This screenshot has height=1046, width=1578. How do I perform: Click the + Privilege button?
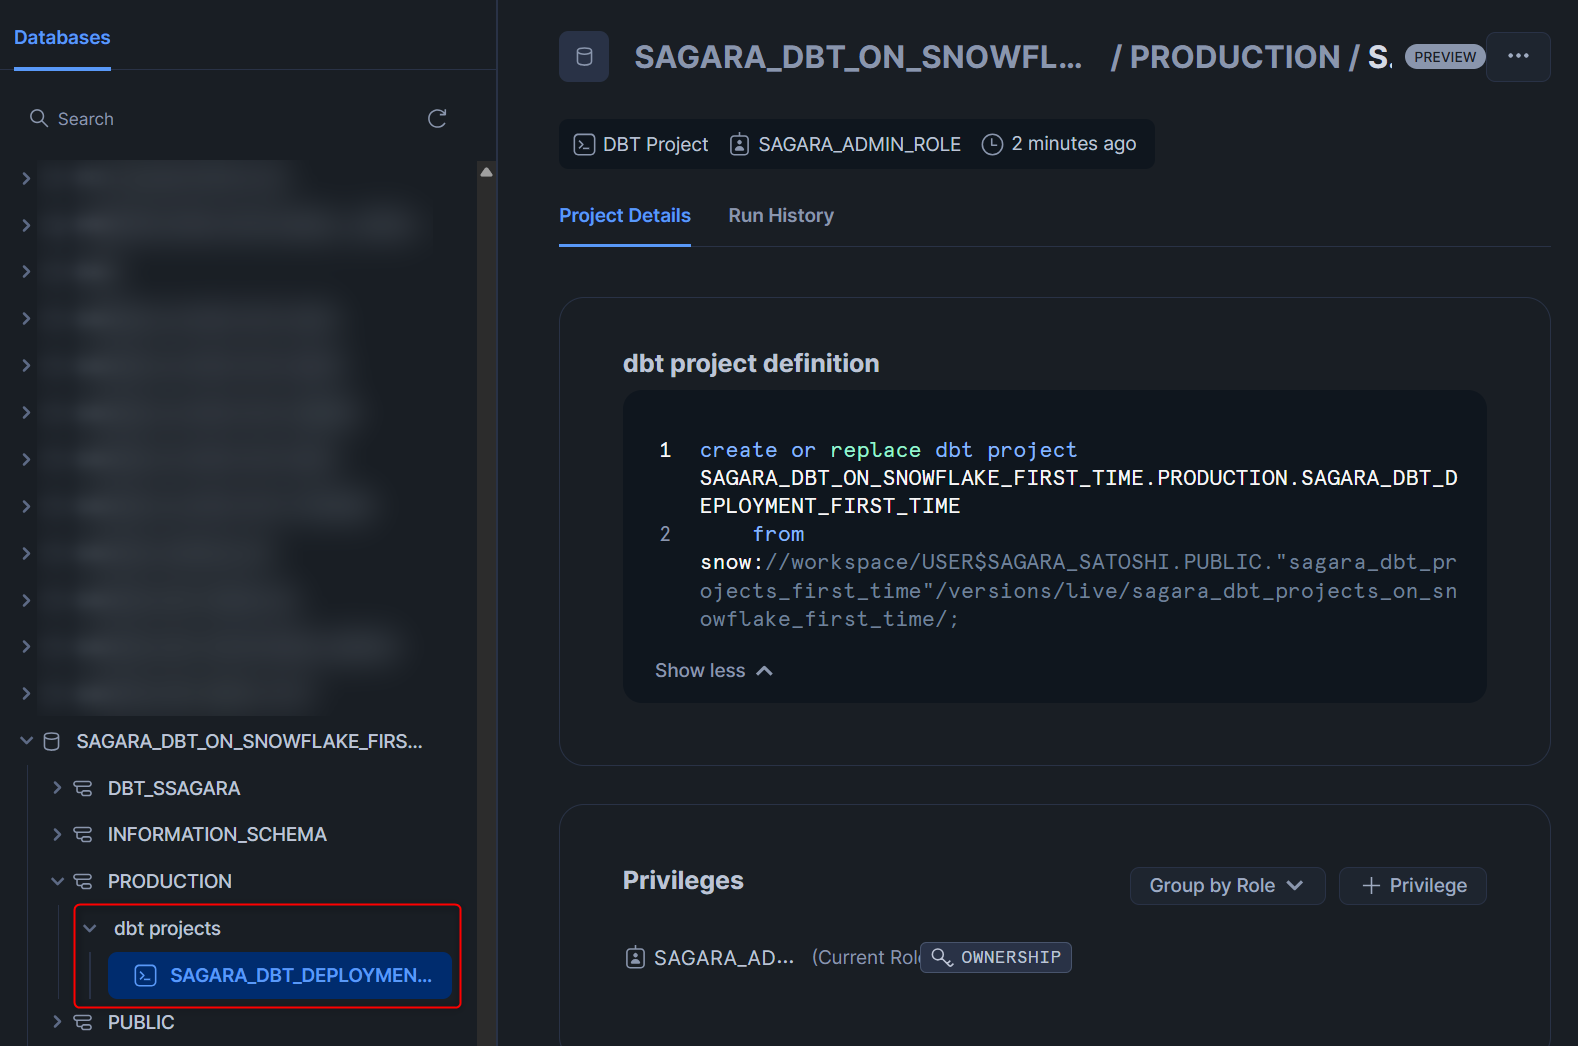click(x=1413, y=886)
